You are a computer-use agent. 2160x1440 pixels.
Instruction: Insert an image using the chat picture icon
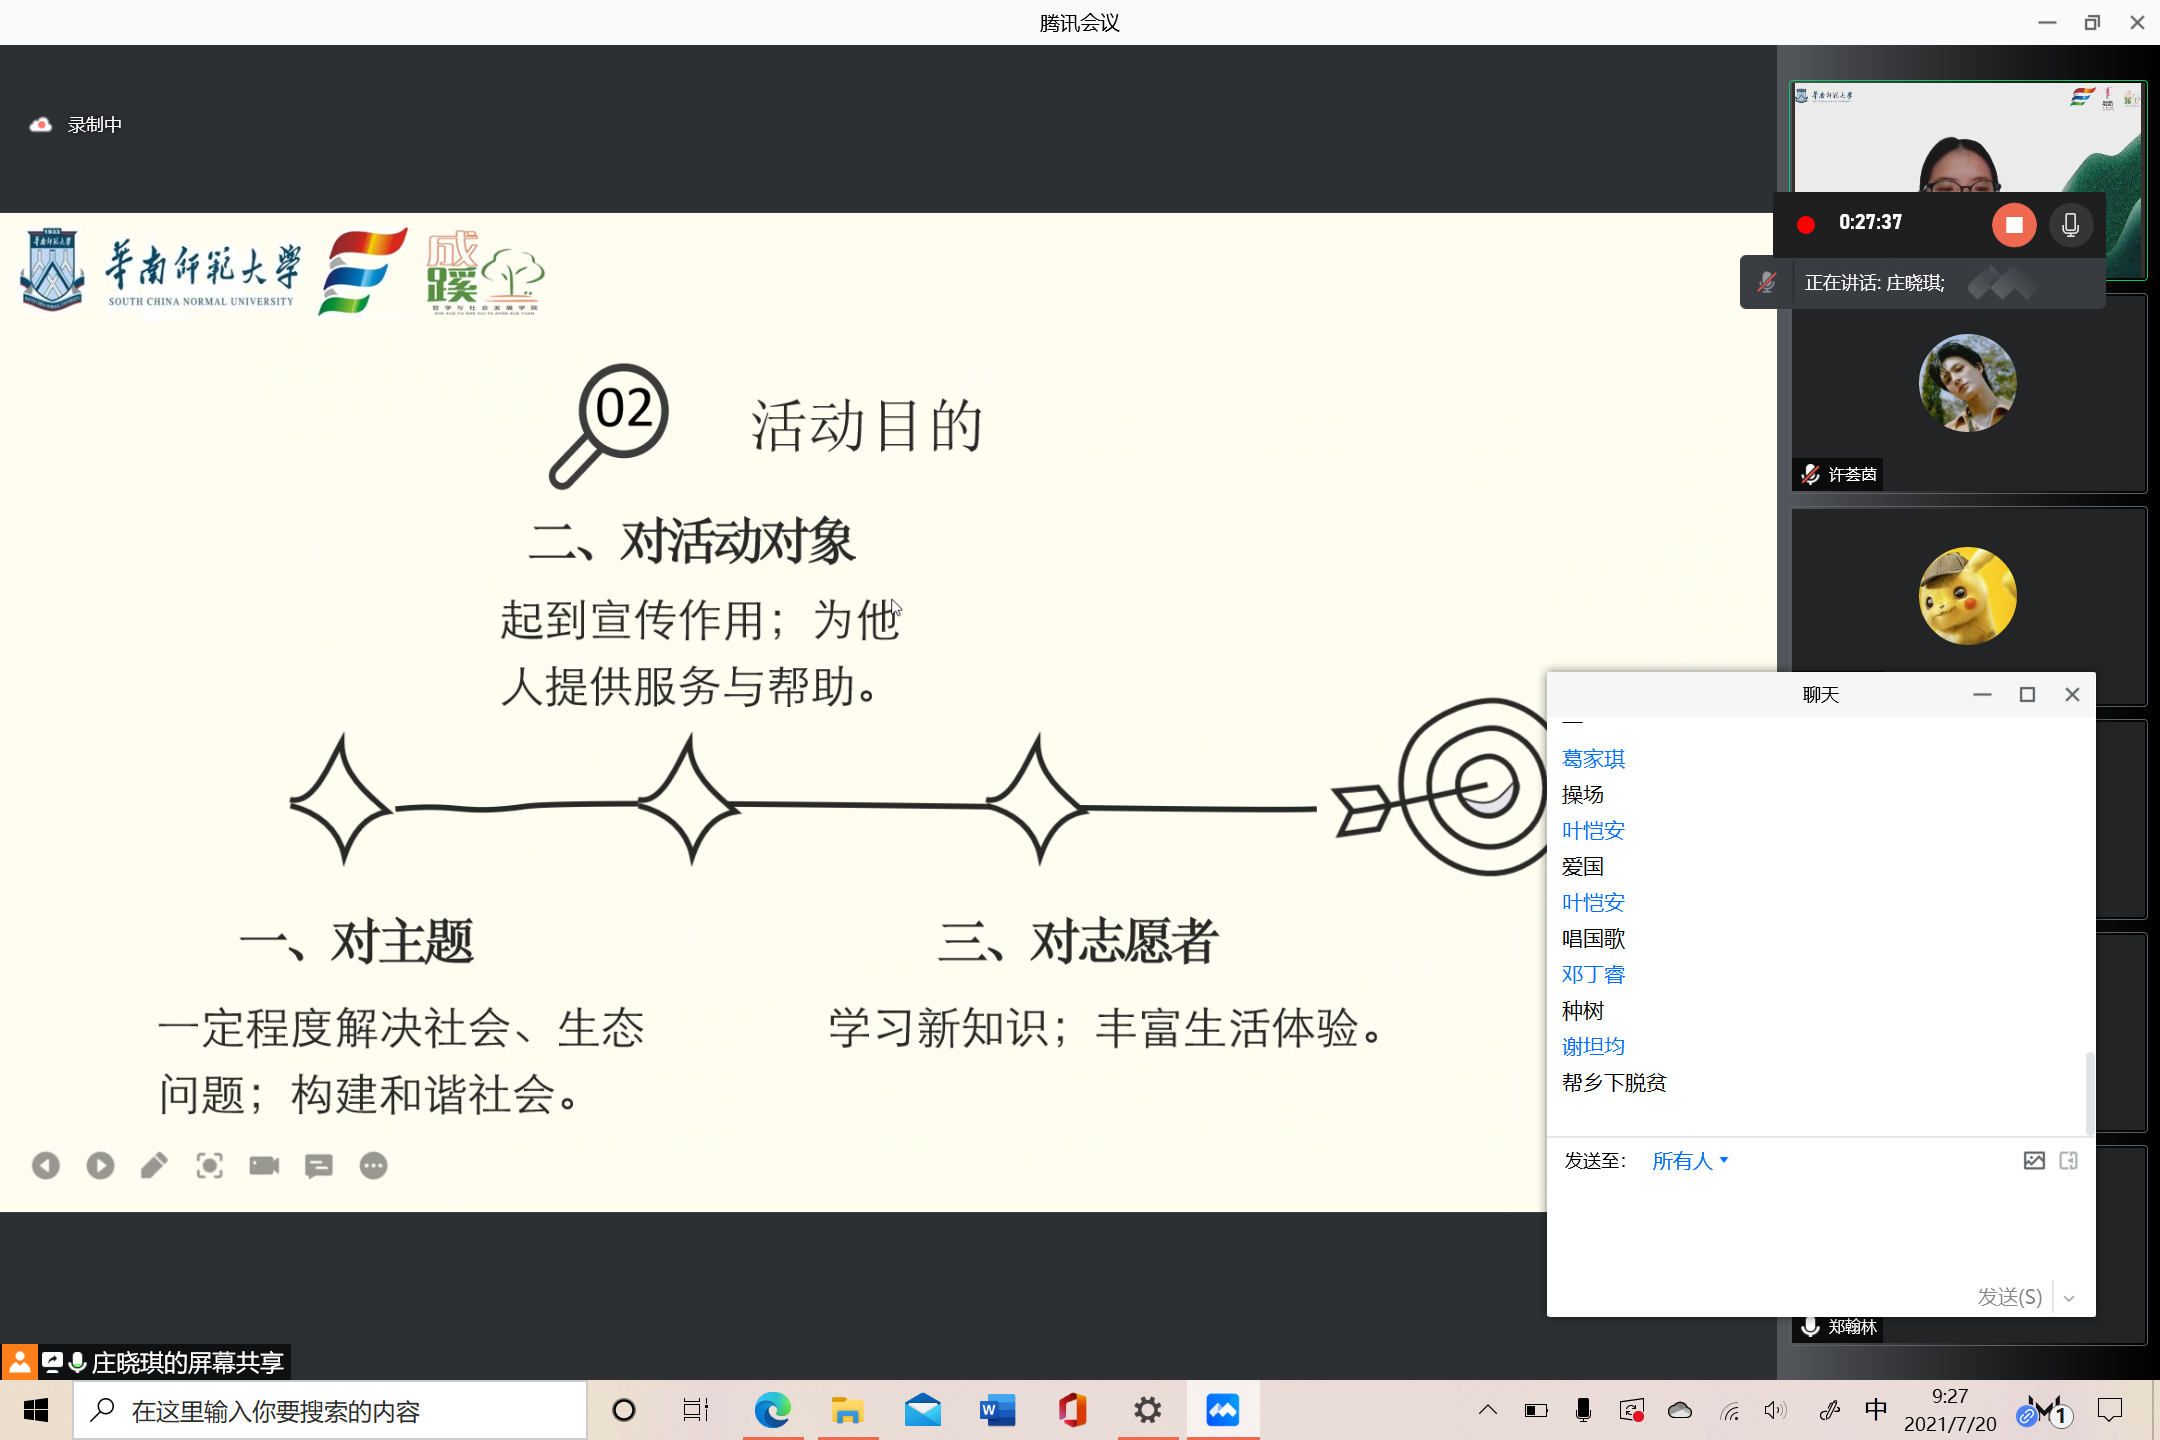[x=2034, y=1161]
